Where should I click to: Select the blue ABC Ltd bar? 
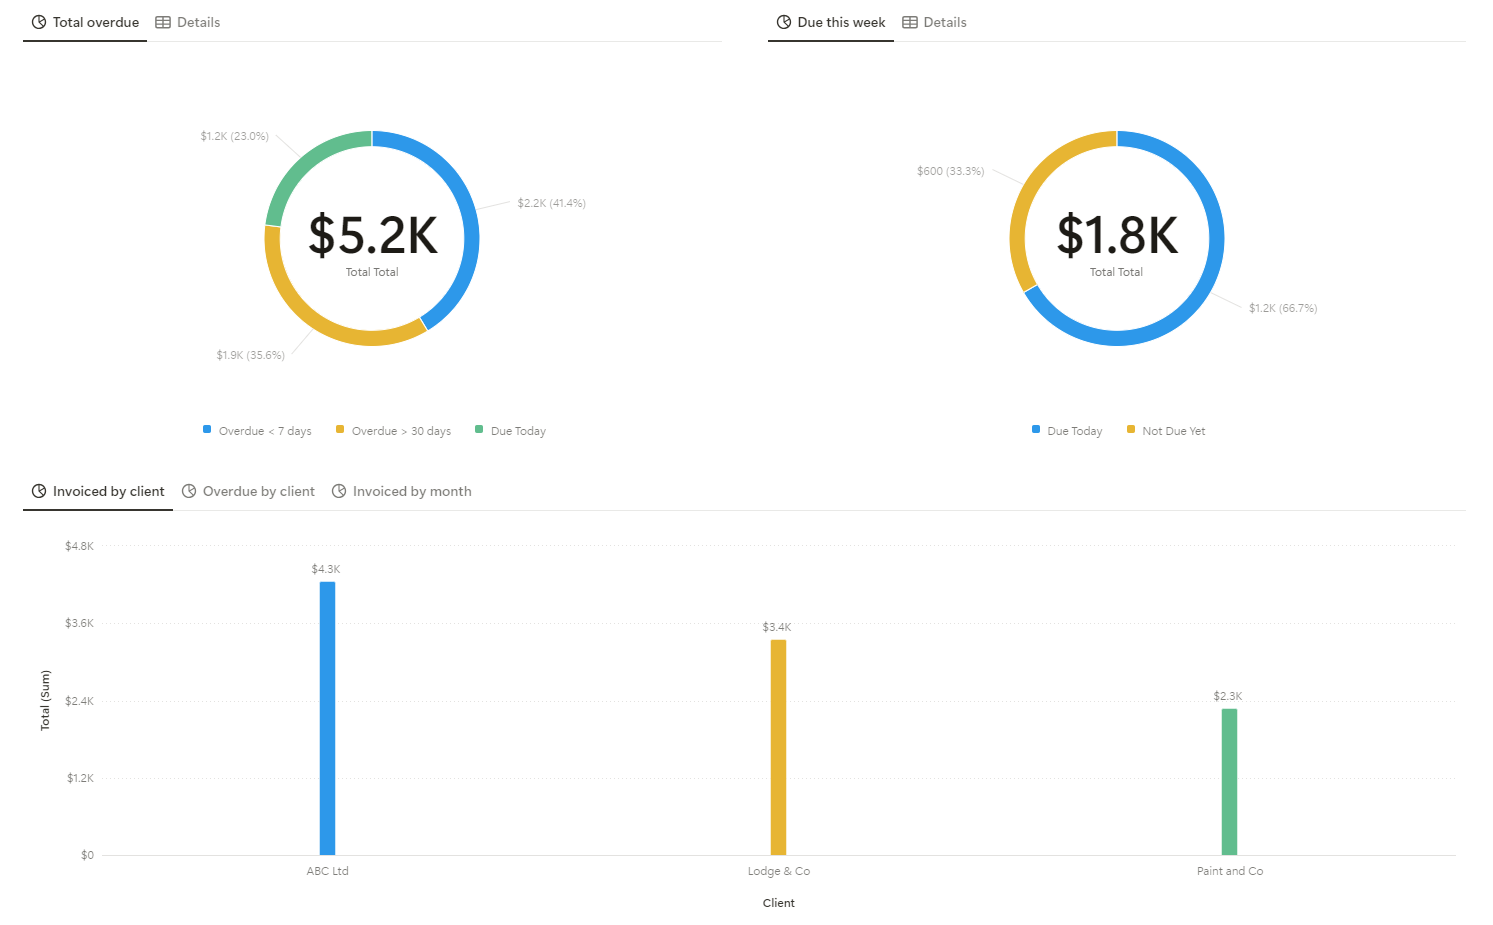coord(327,718)
